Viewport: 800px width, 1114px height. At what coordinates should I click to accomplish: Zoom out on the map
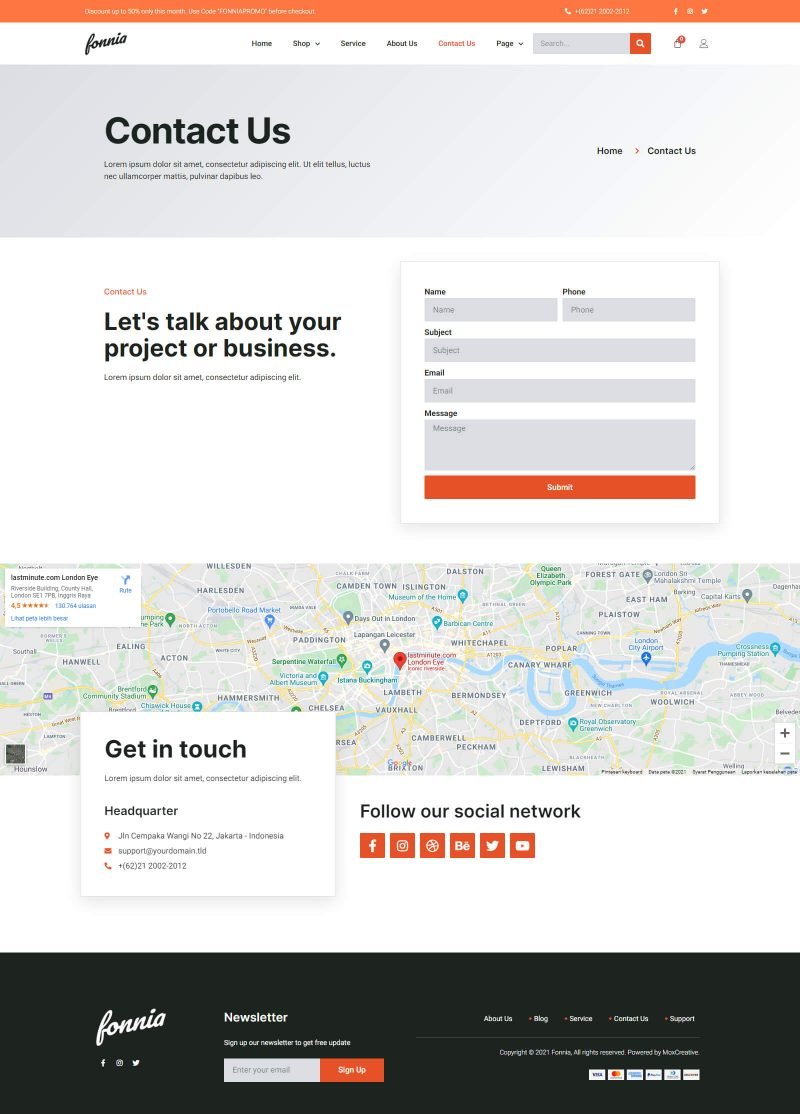784,754
